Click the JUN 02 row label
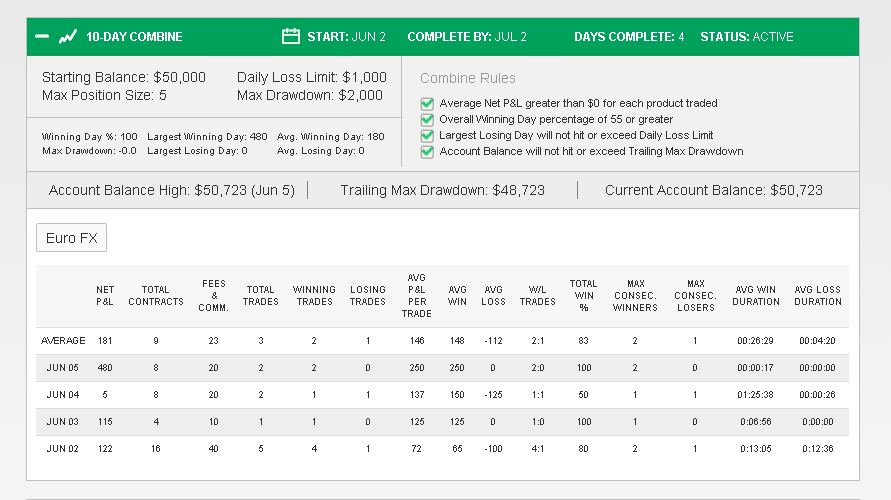The height and width of the screenshot is (500, 891). tap(63, 449)
